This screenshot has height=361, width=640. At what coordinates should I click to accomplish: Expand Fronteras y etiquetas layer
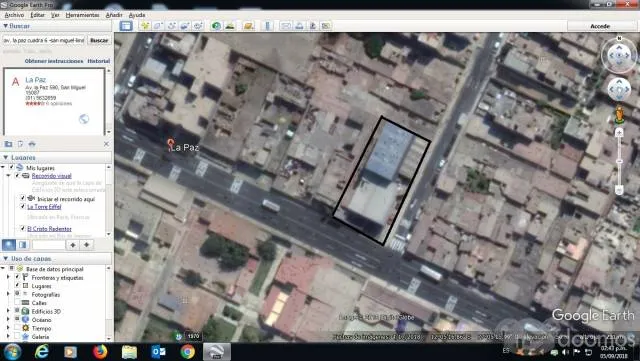[x=8, y=277]
